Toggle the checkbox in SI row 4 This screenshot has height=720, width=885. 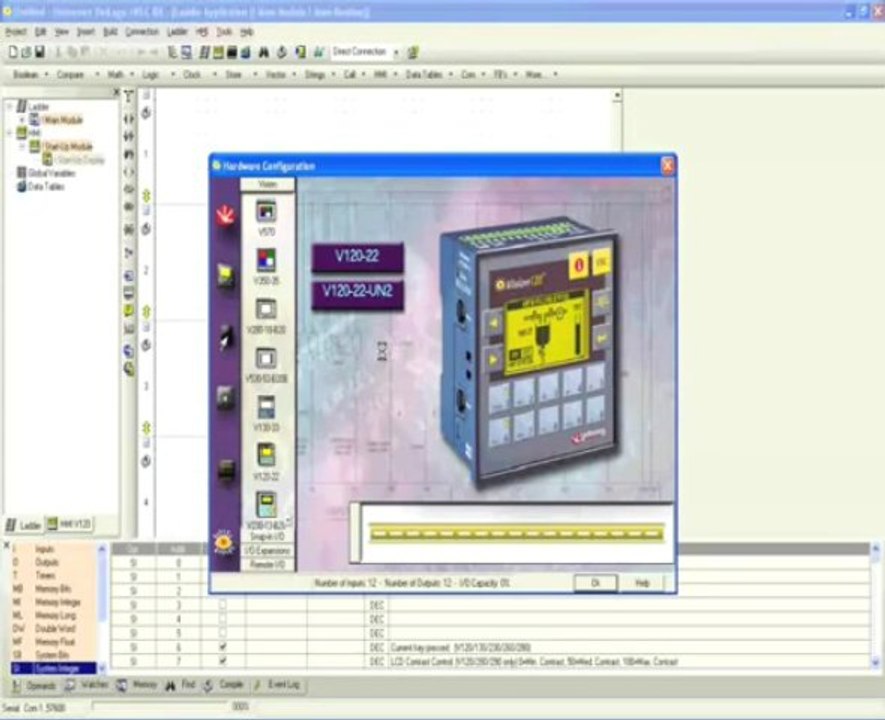[x=222, y=618]
